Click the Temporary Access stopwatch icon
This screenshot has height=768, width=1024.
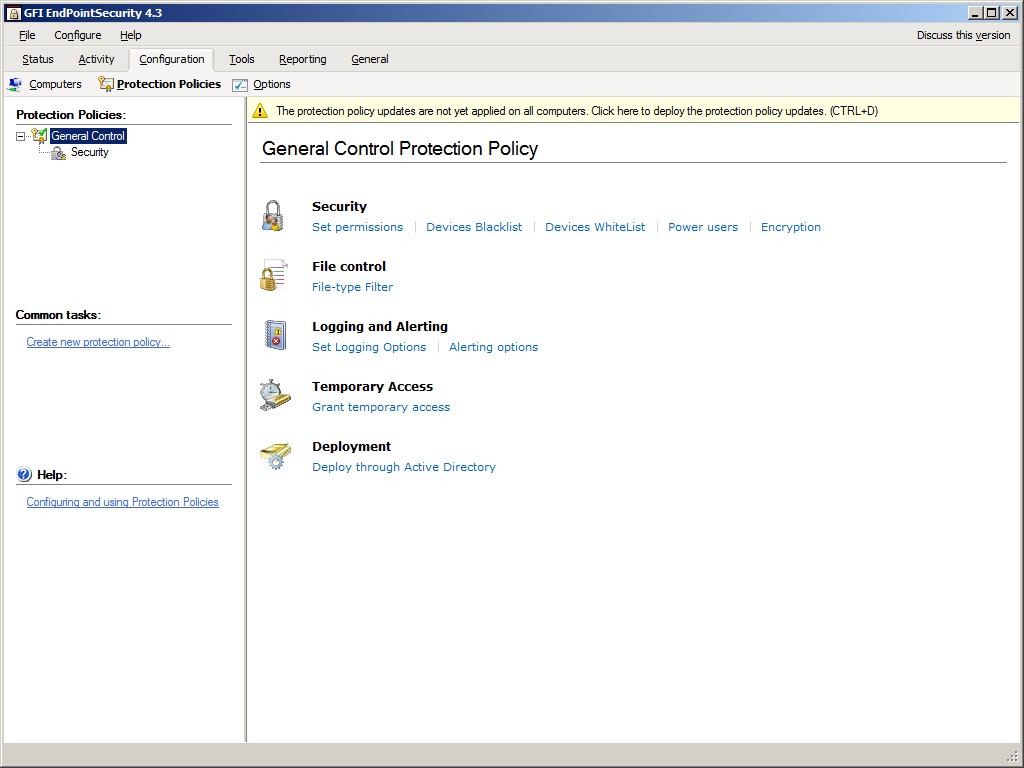(274, 395)
